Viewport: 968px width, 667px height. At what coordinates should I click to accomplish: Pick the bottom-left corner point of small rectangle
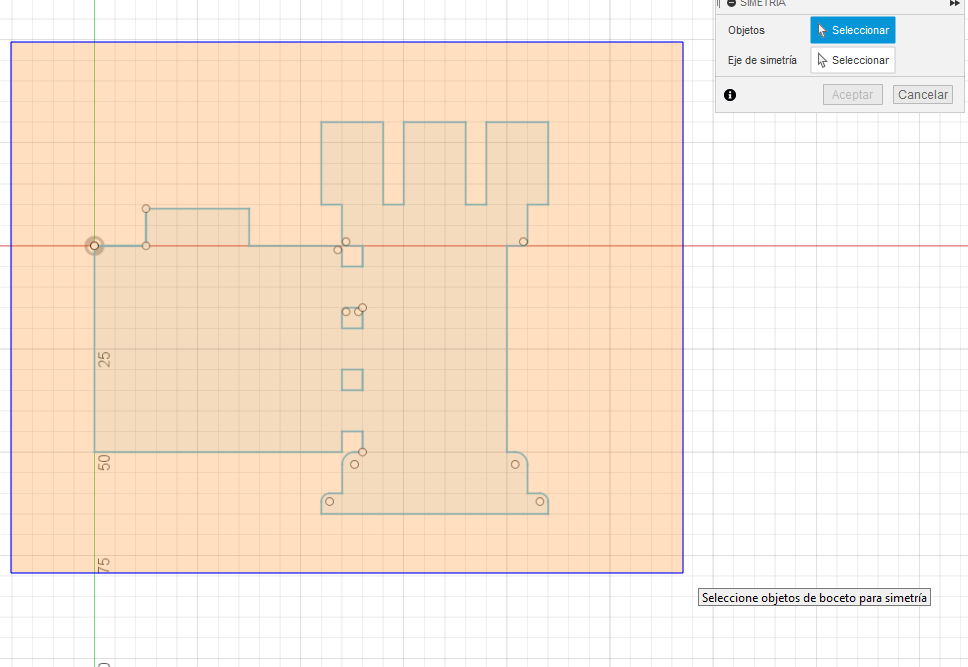coord(146,246)
